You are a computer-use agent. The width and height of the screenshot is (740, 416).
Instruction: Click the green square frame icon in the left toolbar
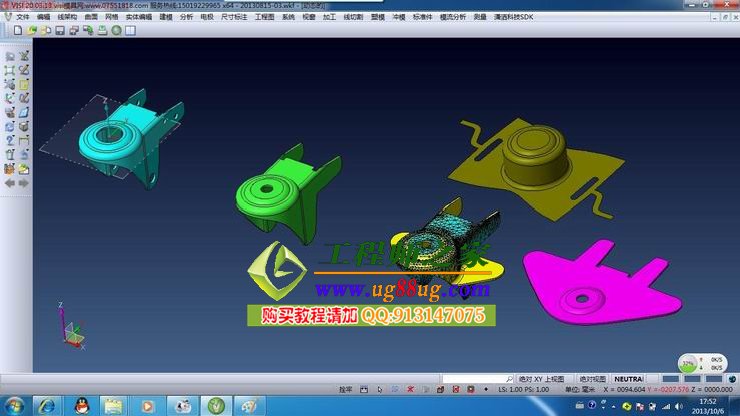point(10,70)
